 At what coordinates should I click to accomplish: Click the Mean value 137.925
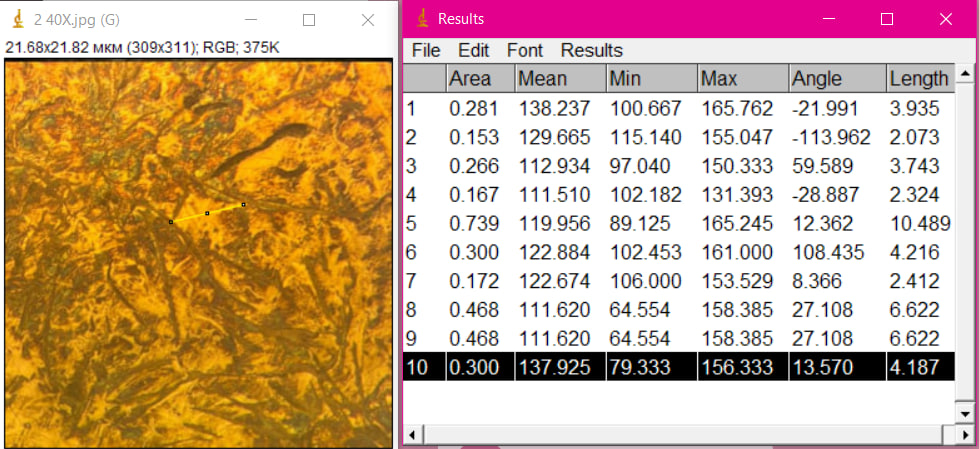554,367
